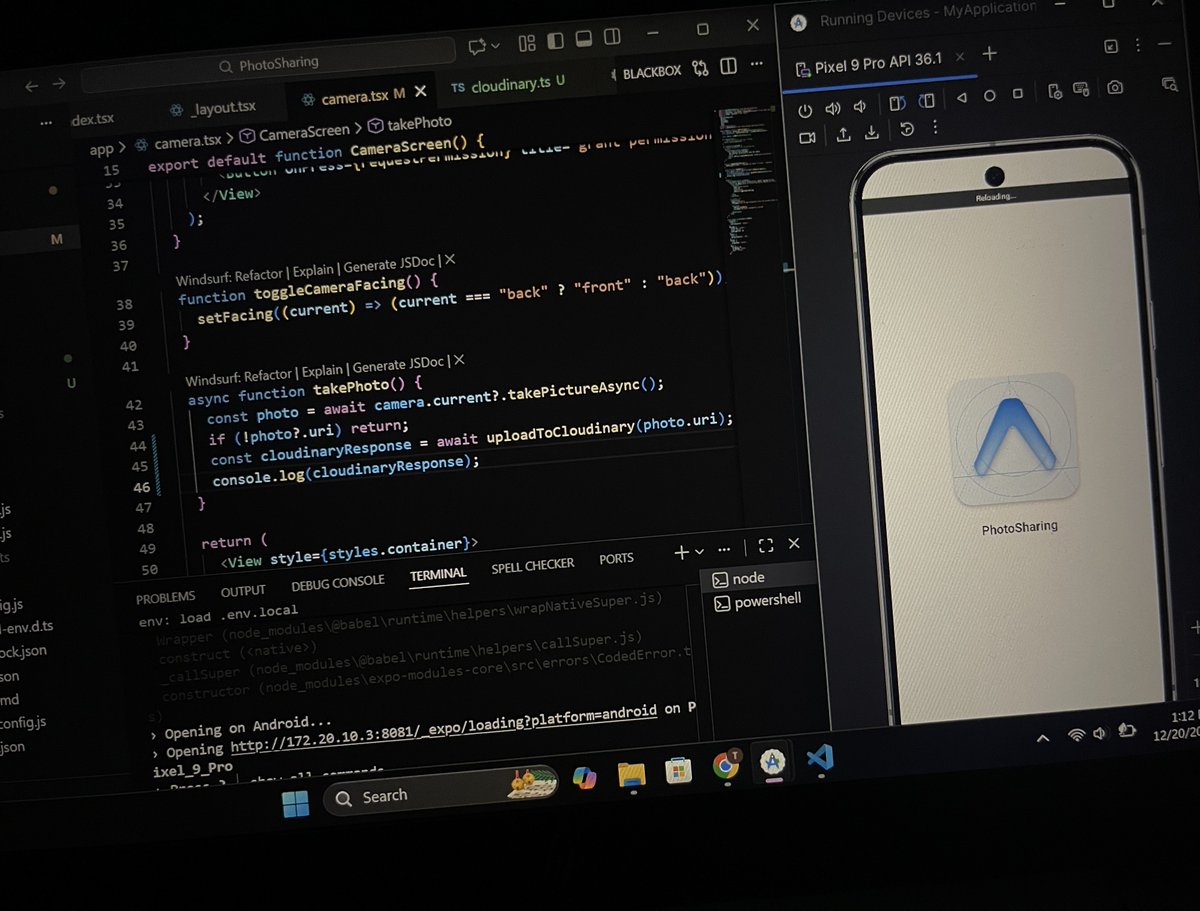The width and height of the screenshot is (1200, 911).
Task: Select CameraScreen in breadcrumb
Action: pyautogui.click(x=295, y=131)
